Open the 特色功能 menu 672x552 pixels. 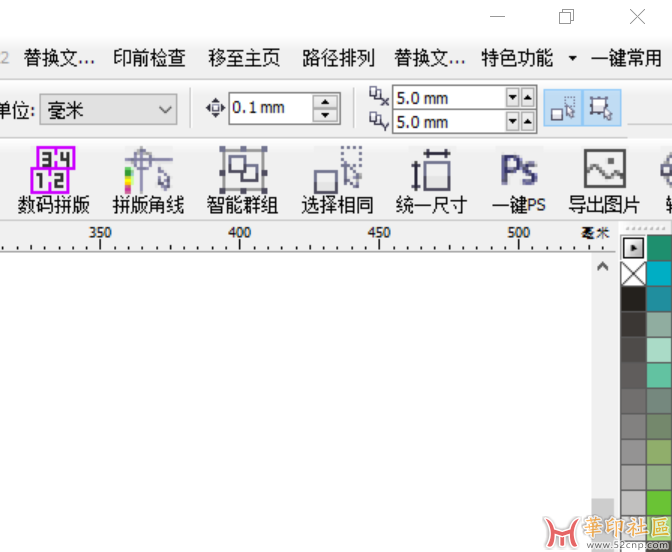click(517, 58)
